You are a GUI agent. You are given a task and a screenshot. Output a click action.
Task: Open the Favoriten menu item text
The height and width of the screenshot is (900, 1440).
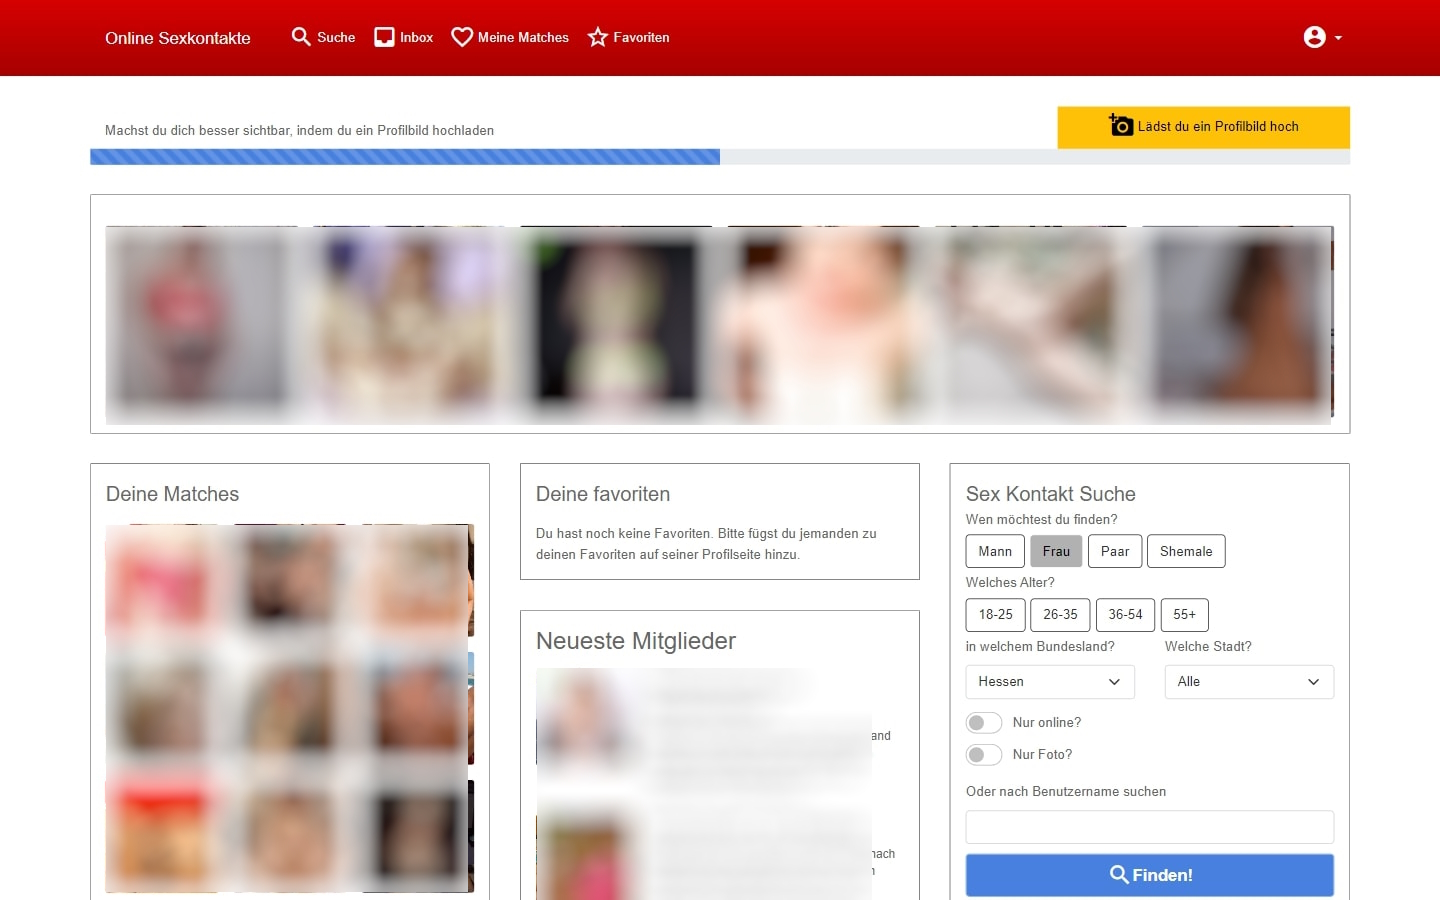tap(641, 38)
